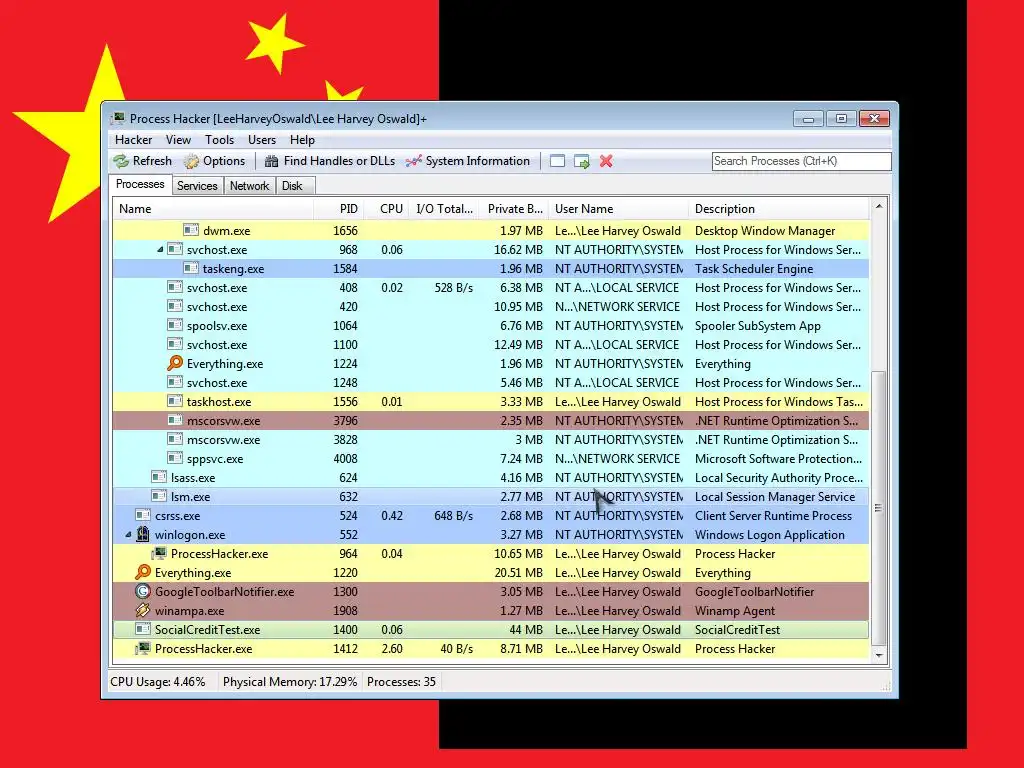Select the mscorsvw.exe PID 3796 row

point(491,421)
